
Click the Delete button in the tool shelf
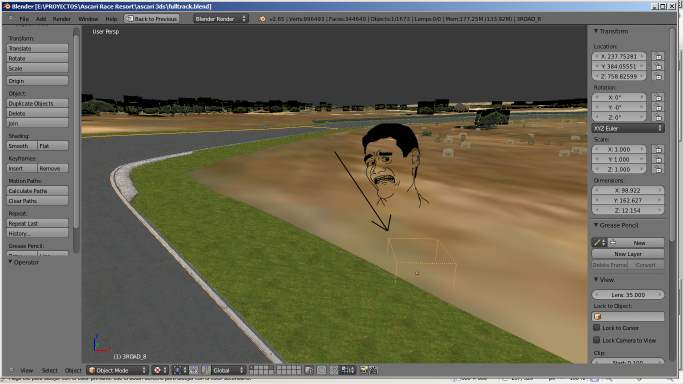(37, 113)
